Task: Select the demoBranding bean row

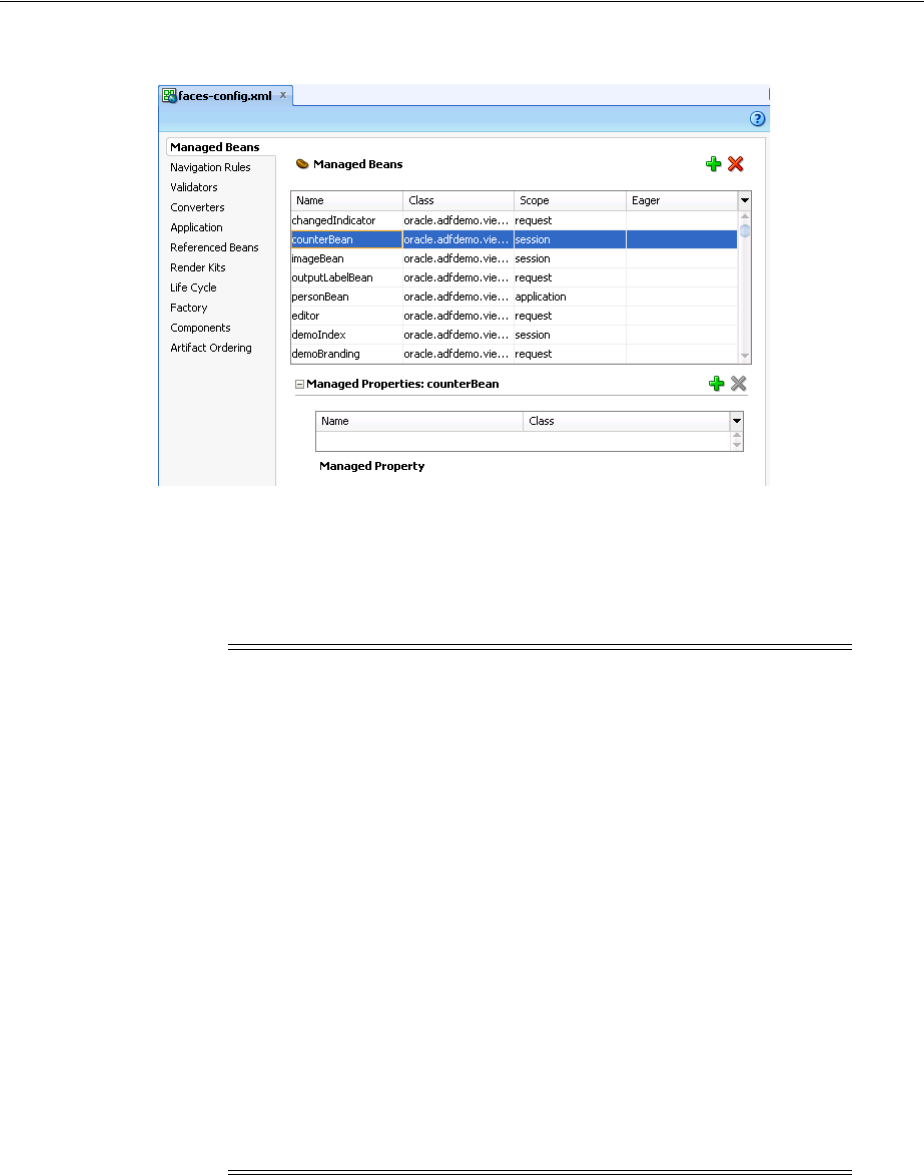Action: click(514, 354)
